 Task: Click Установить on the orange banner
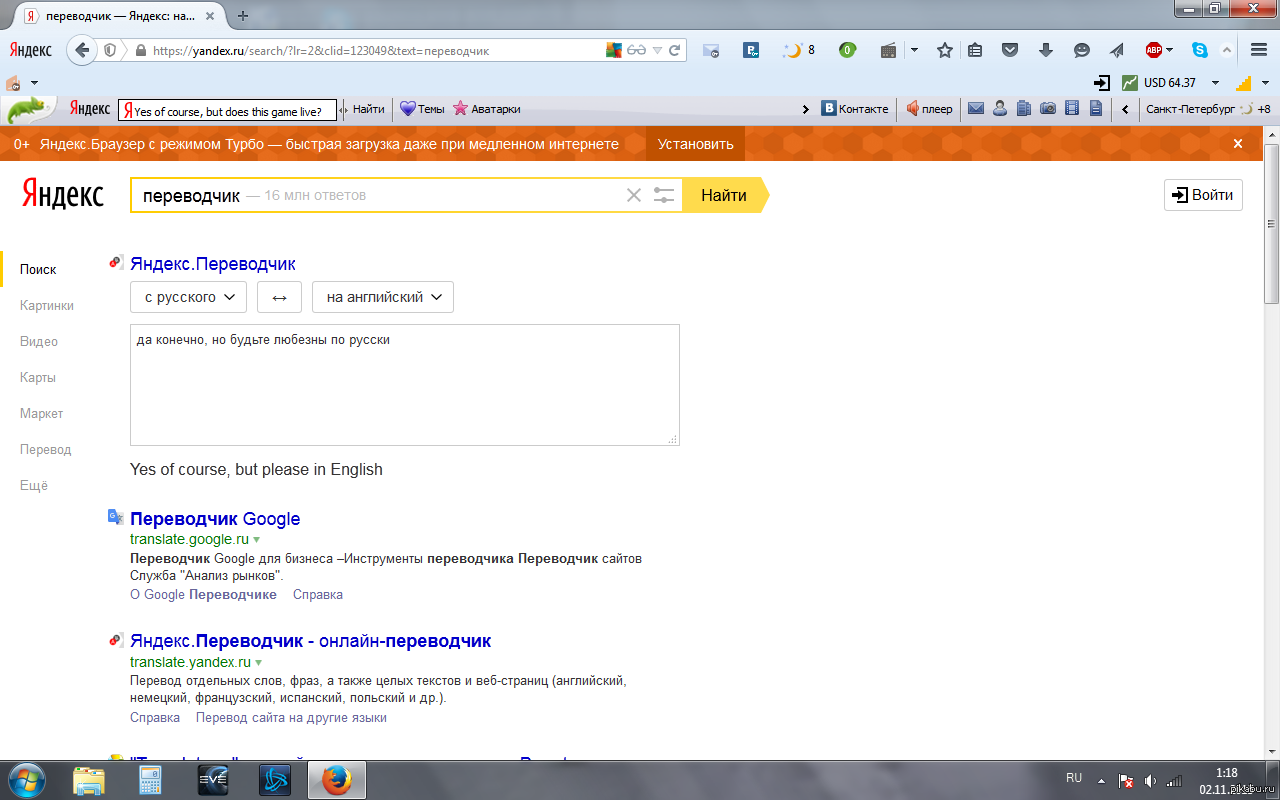695,144
